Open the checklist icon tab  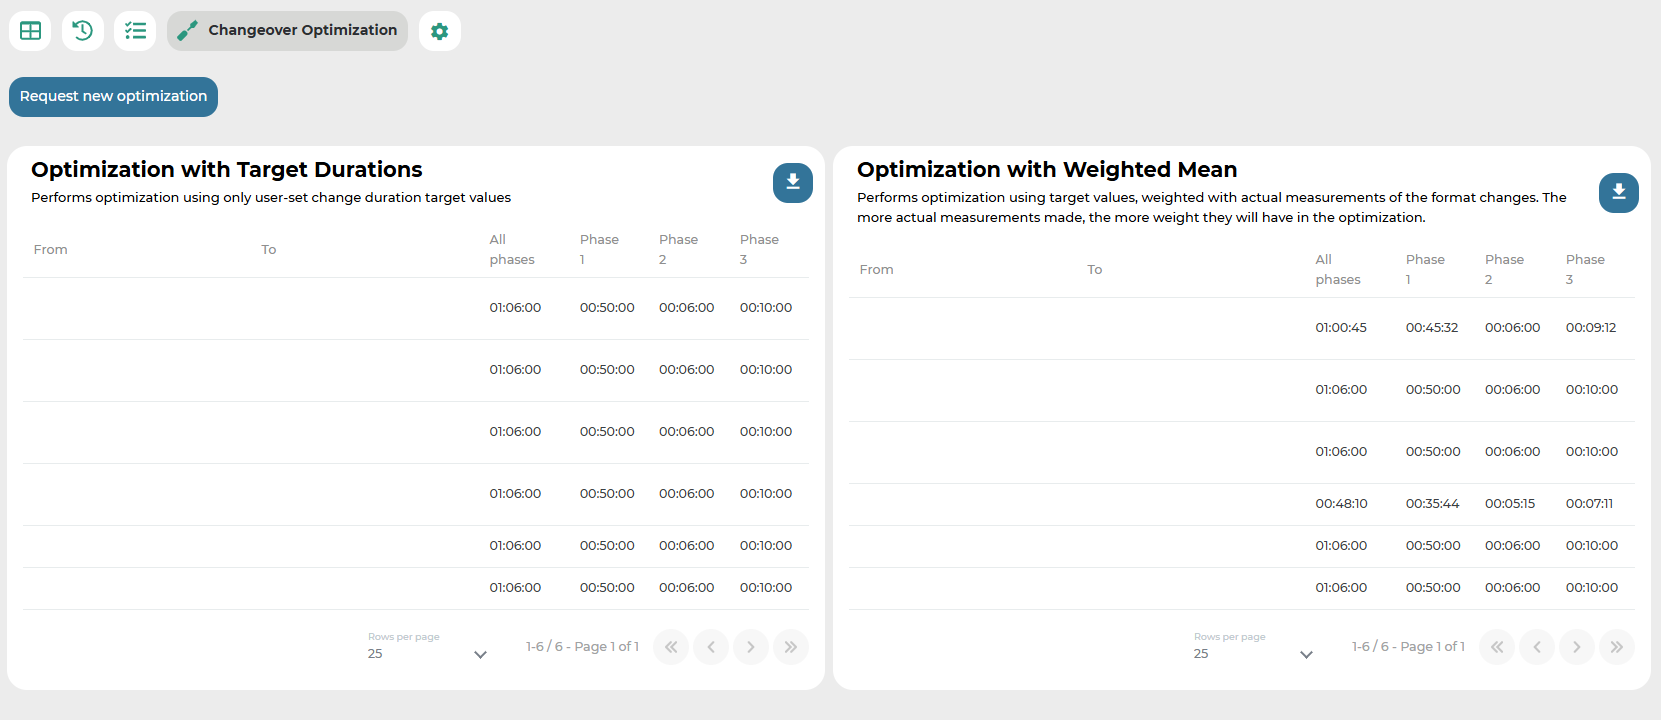[135, 31]
